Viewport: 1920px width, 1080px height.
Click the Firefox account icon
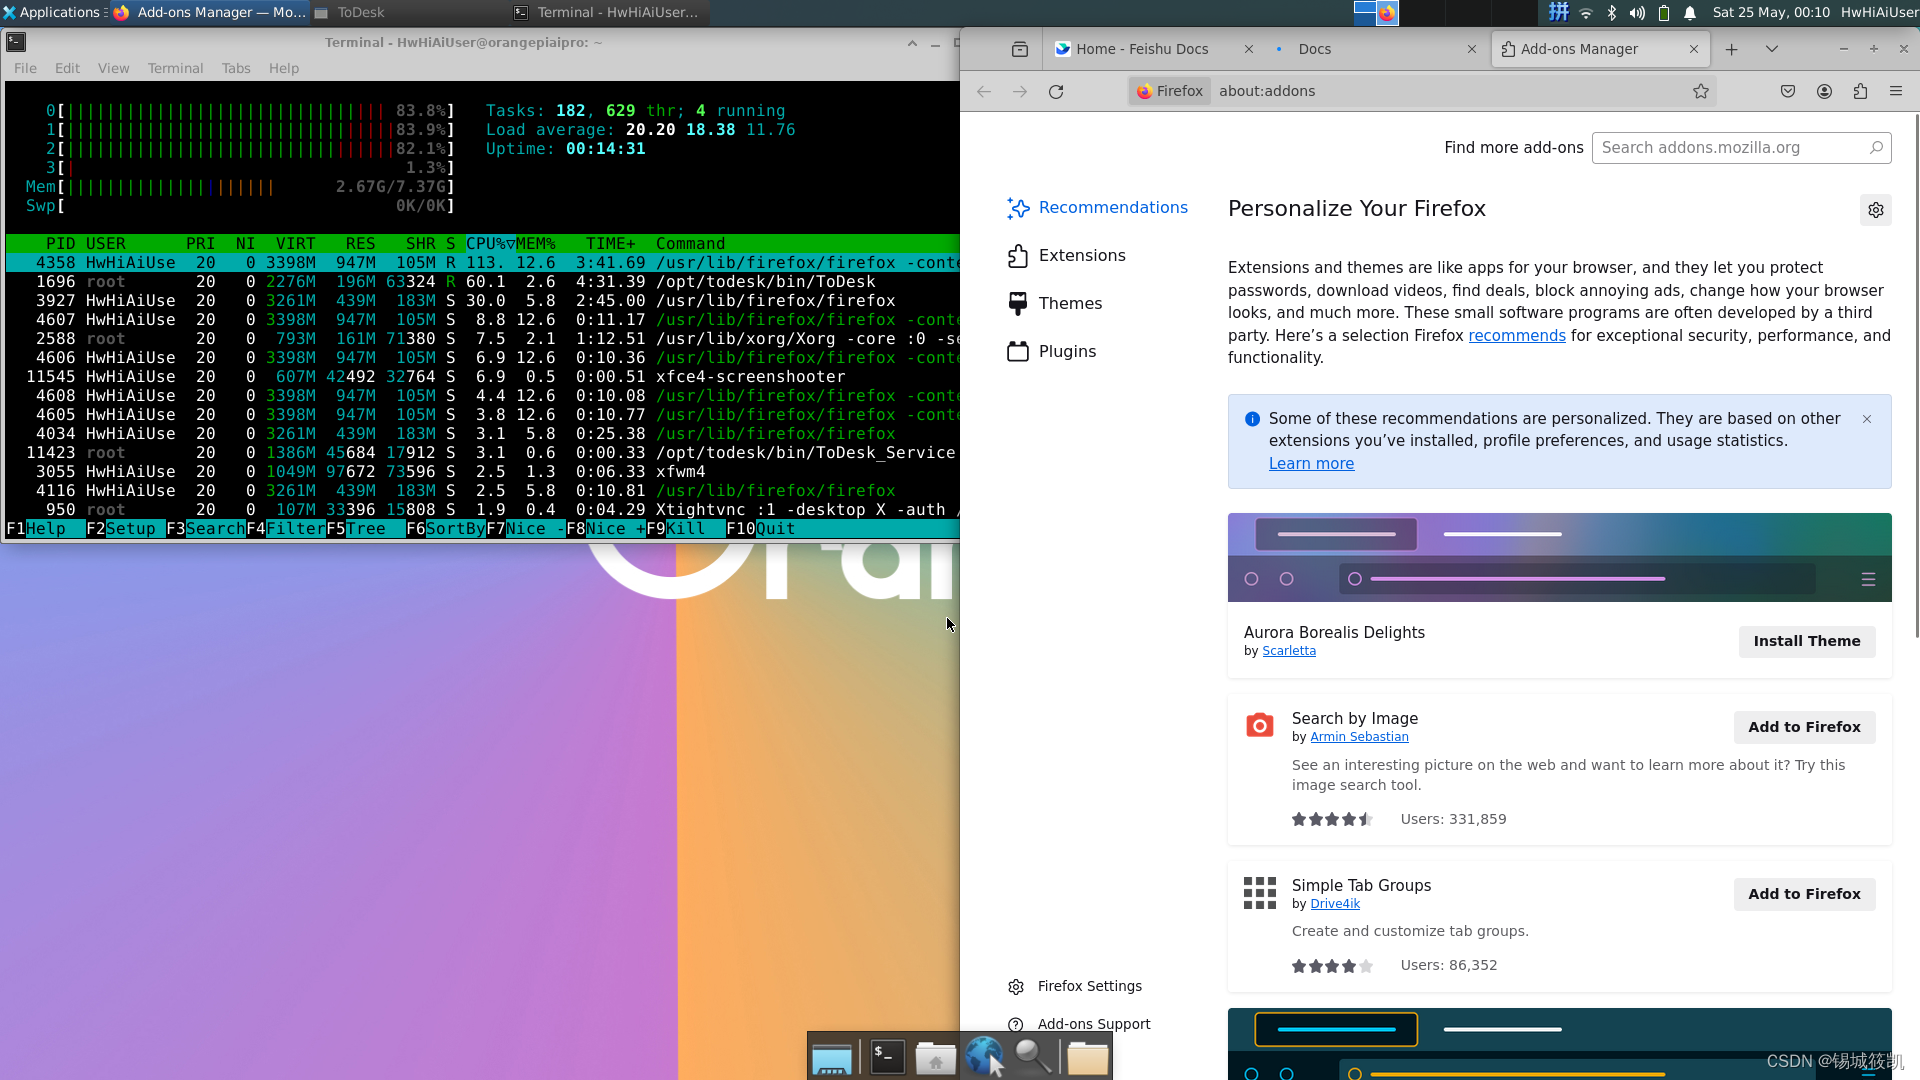[1824, 91]
